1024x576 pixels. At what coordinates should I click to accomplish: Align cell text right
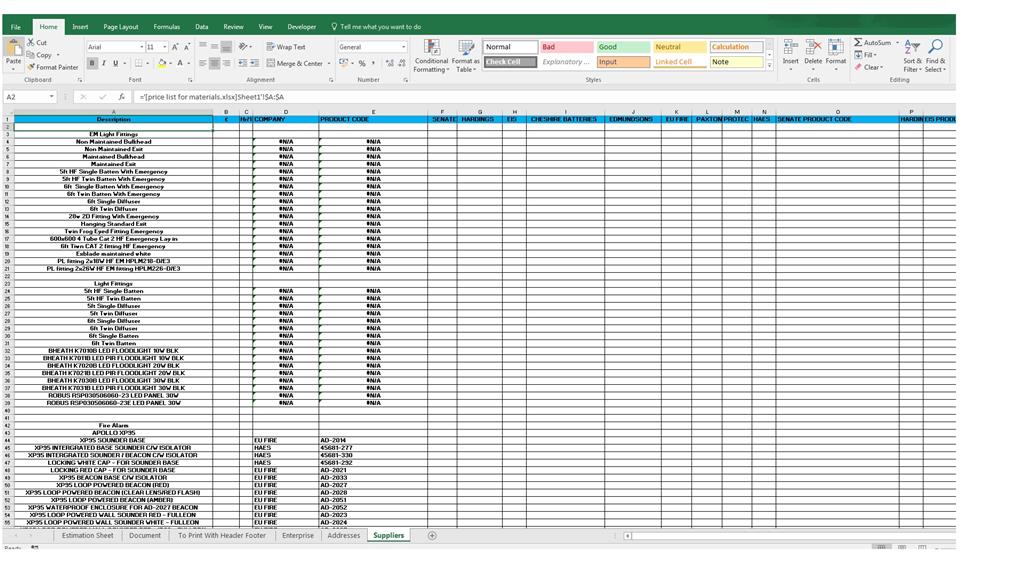(x=226, y=63)
